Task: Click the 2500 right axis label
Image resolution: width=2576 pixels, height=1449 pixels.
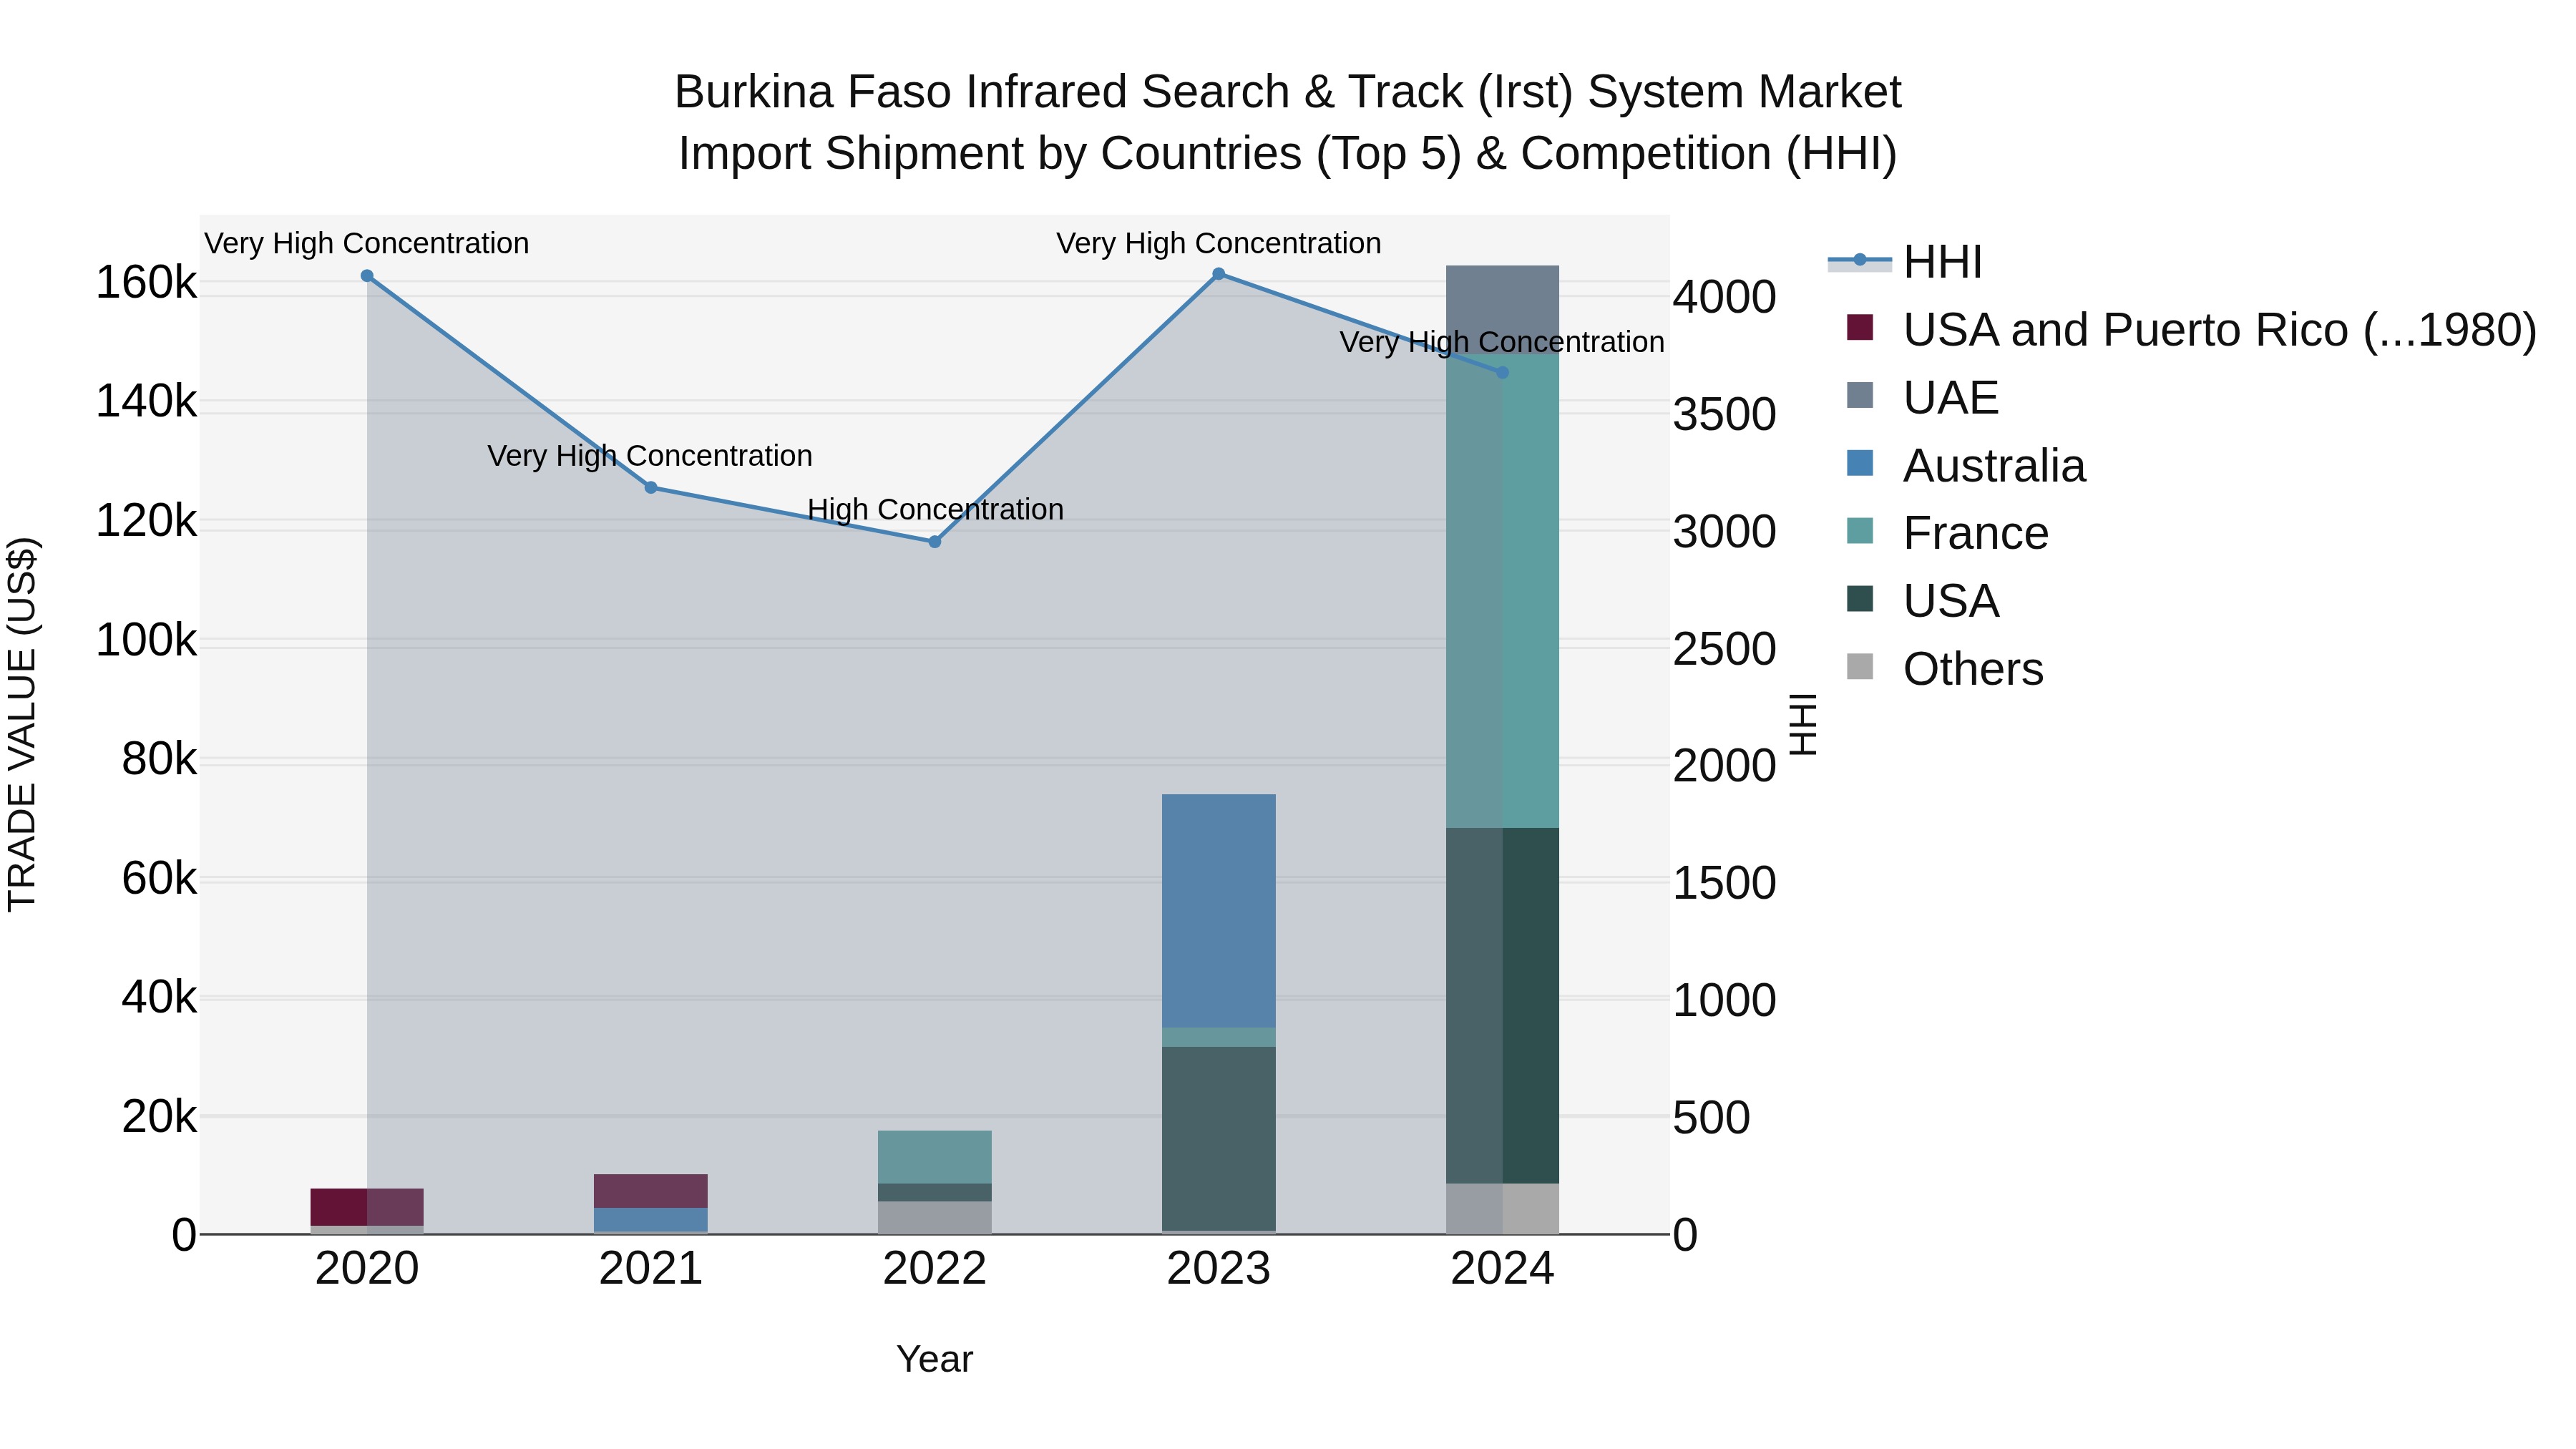Action: tap(1725, 649)
